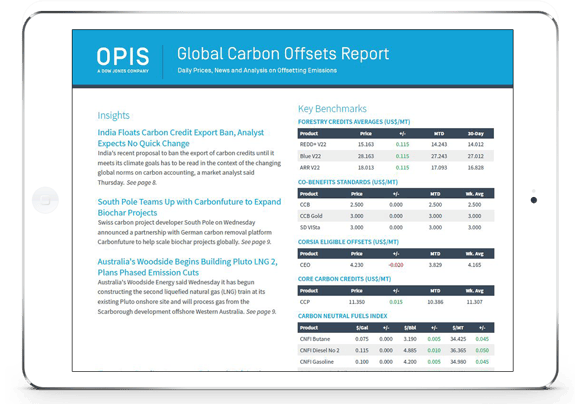The height and width of the screenshot is (404, 575).
Task: Open South Pole Teams Up with Carbonfuture article
Action: (x=189, y=207)
